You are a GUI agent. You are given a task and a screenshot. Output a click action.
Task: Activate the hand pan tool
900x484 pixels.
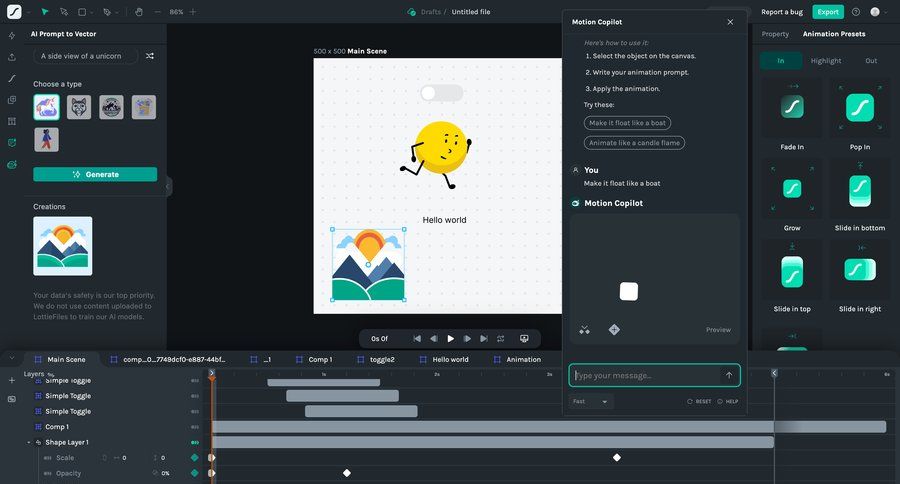[139, 11]
